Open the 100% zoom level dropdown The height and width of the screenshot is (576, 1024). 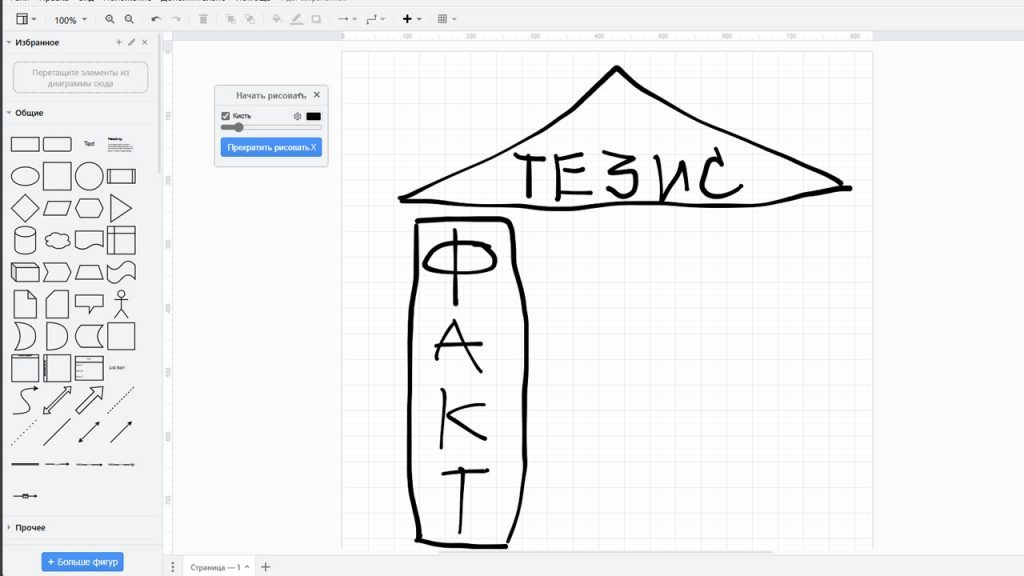pos(70,20)
